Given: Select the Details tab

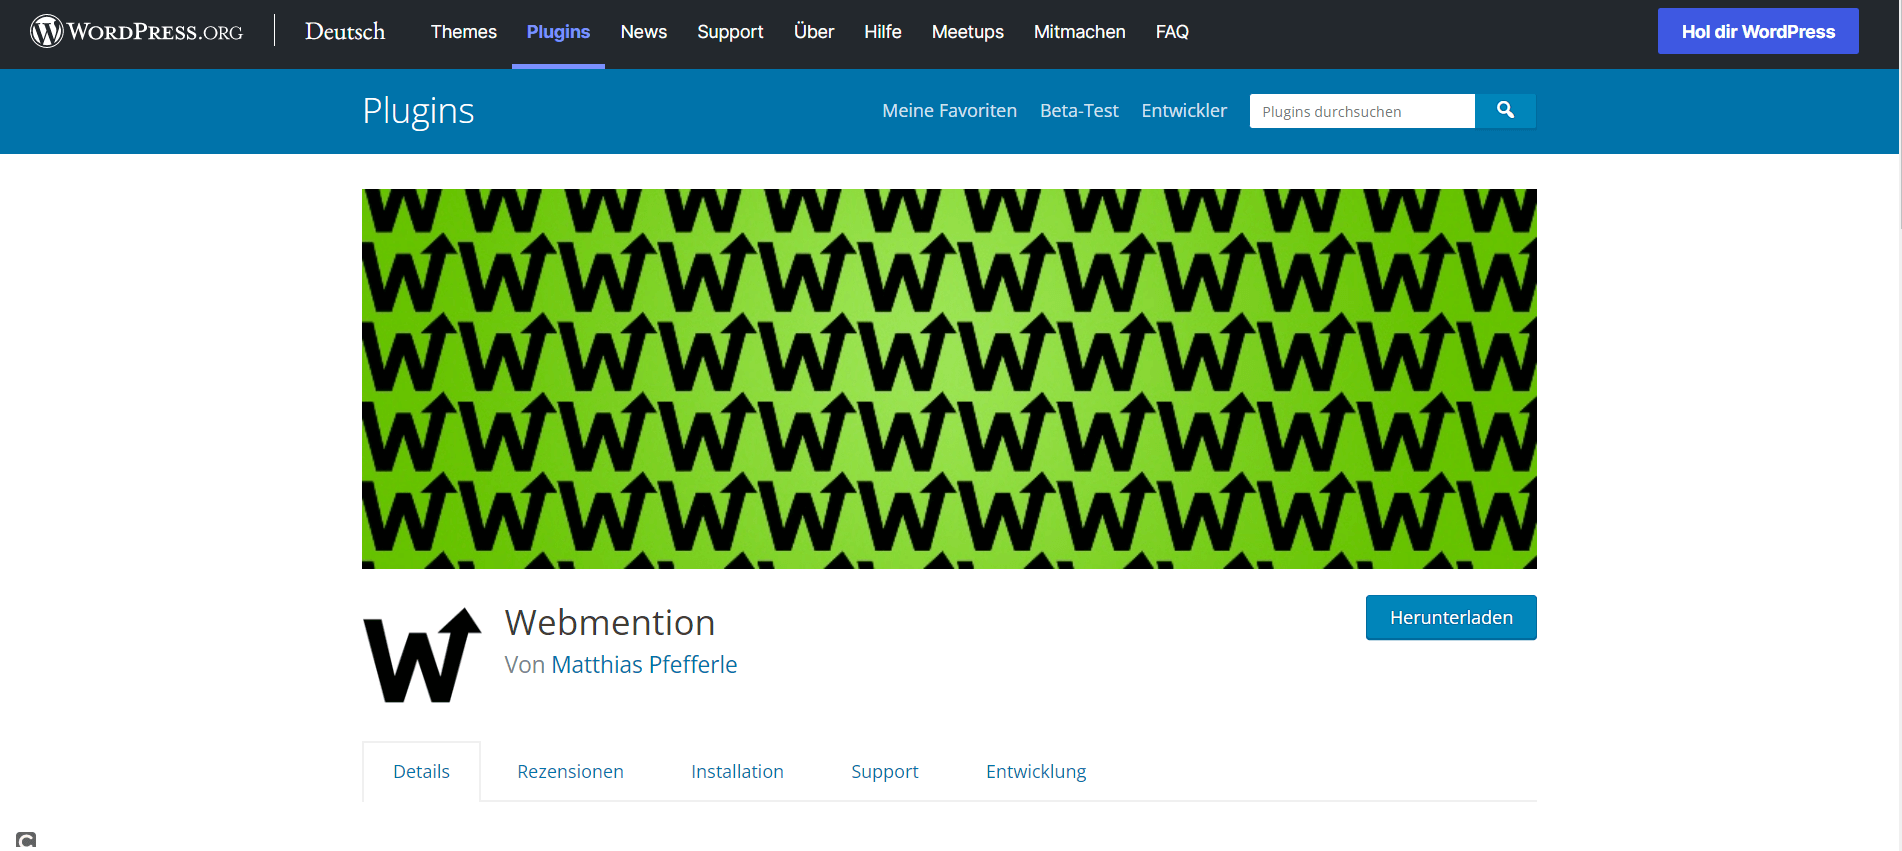Looking at the screenshot, I should tap(421, 771).
